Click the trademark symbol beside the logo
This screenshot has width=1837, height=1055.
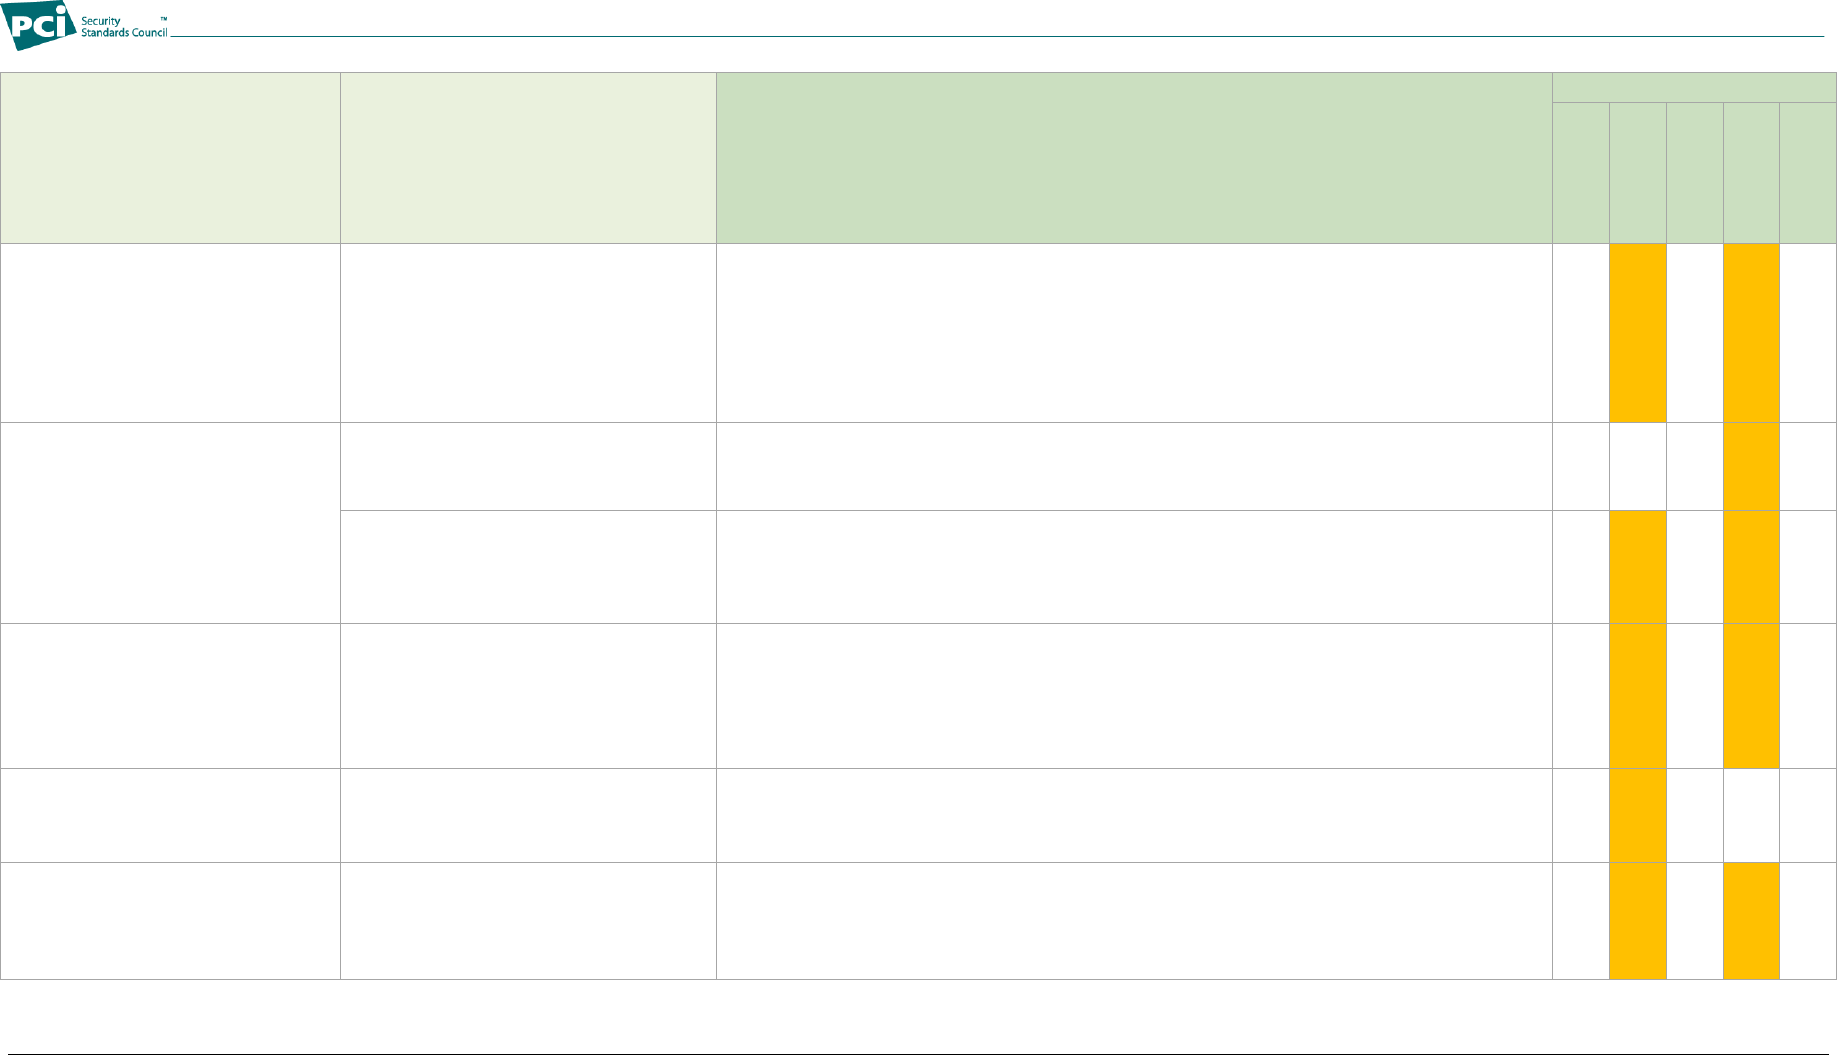[x=163, y=19]
